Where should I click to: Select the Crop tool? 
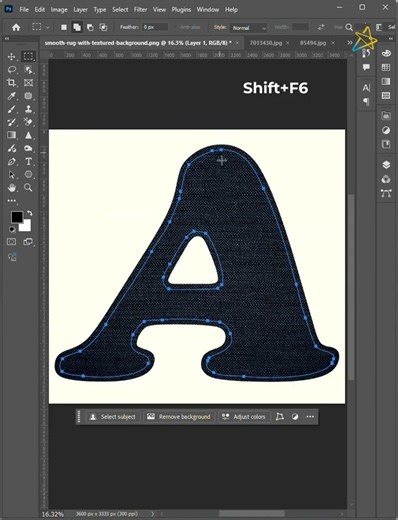pos(12,83)
